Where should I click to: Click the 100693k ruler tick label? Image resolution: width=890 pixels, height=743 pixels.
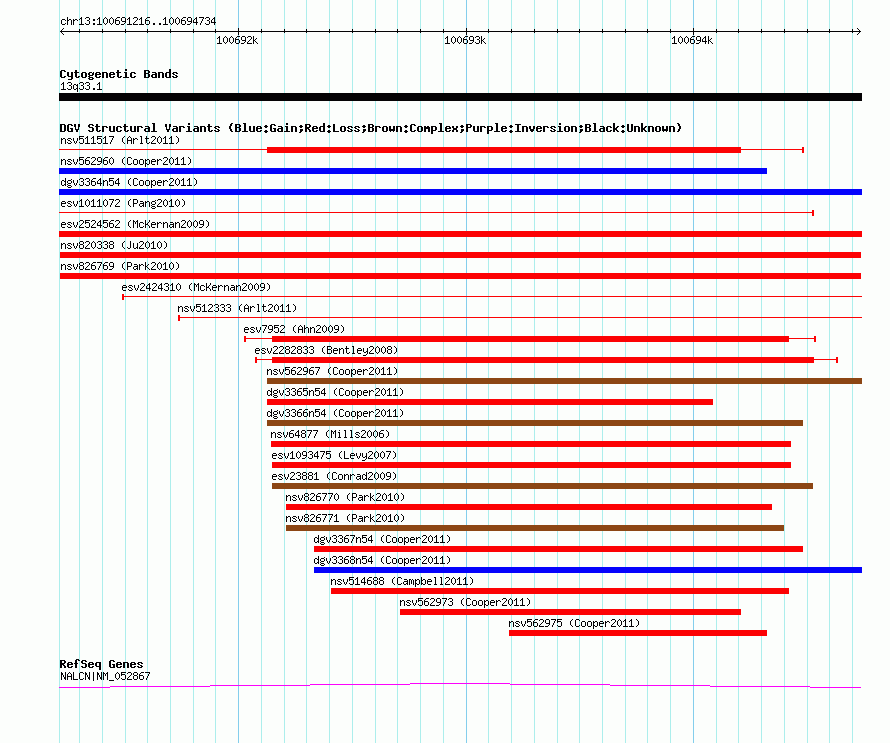[x=465, y=40]
